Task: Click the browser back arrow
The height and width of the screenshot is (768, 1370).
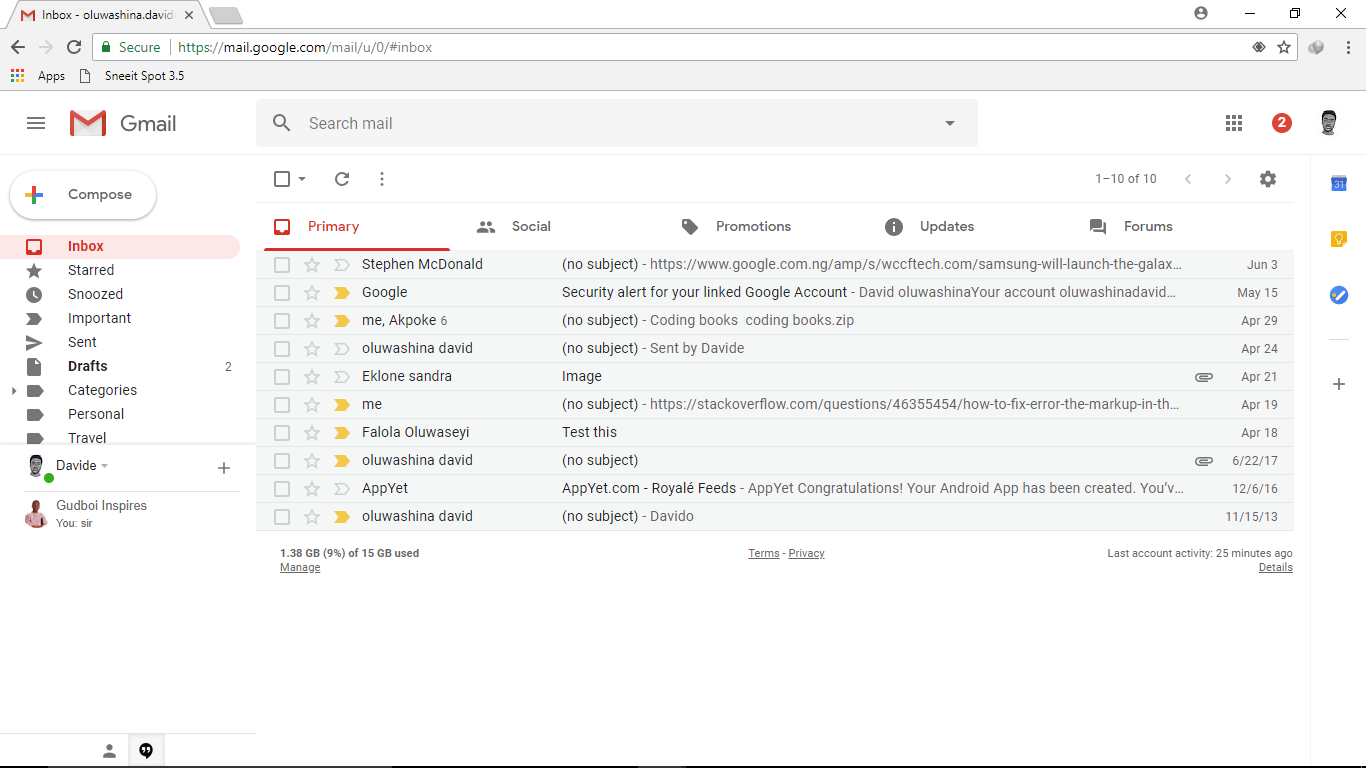Action: 18,47
